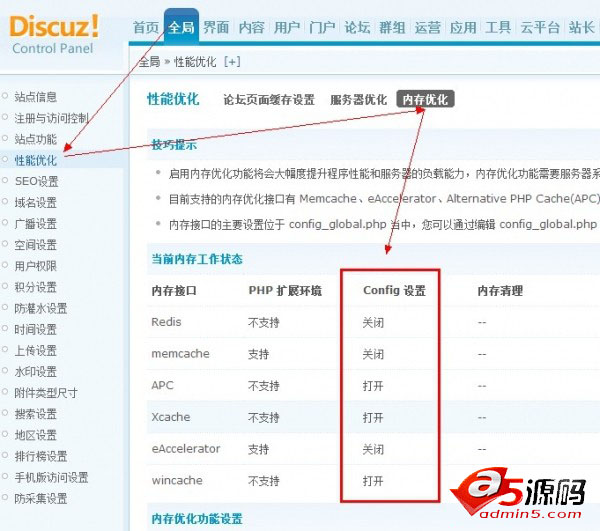Screen dimensions: 600x531
Task: Select the eAccelerator row label
Action: tap(186, 449)
